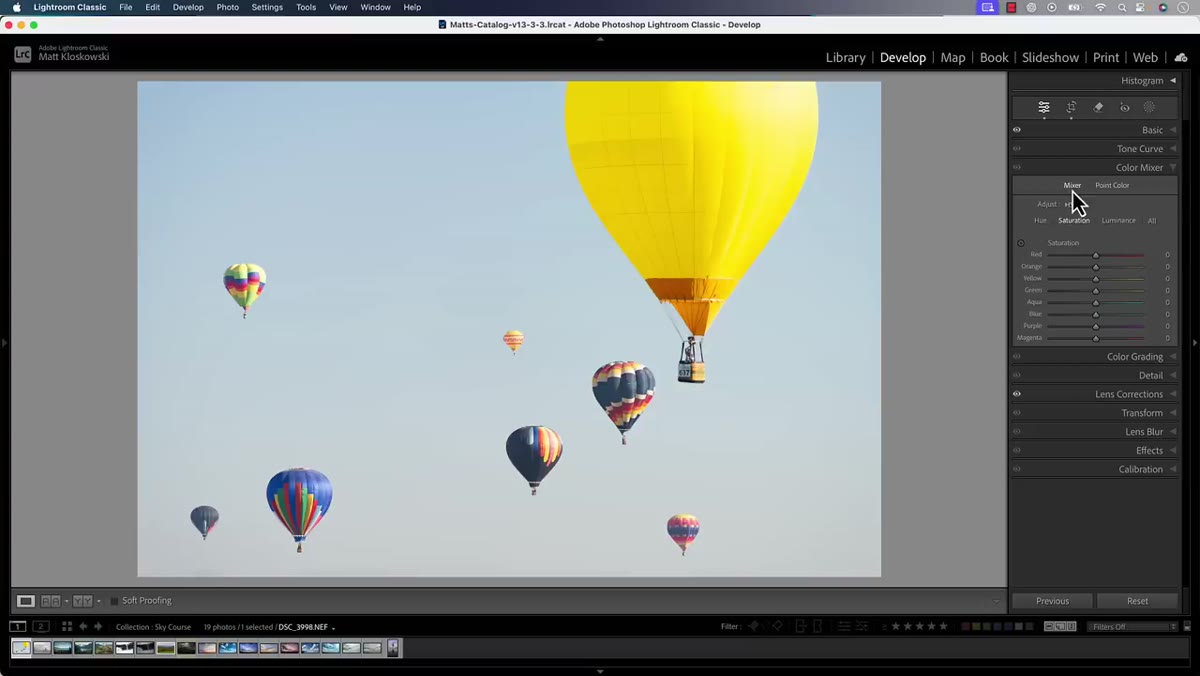Expand the Tone Curve panel

click(1173, 149)
